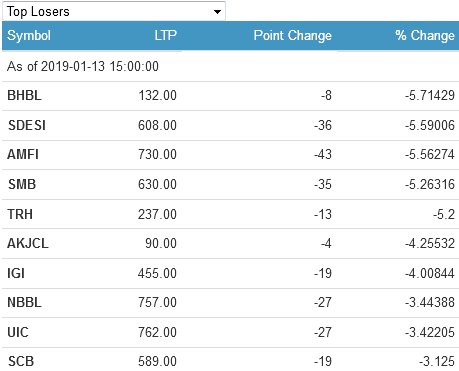This screenshot has width=459, height=371.
Task: Click the dropdown arrow beside Top Losers
Action: 217,12
